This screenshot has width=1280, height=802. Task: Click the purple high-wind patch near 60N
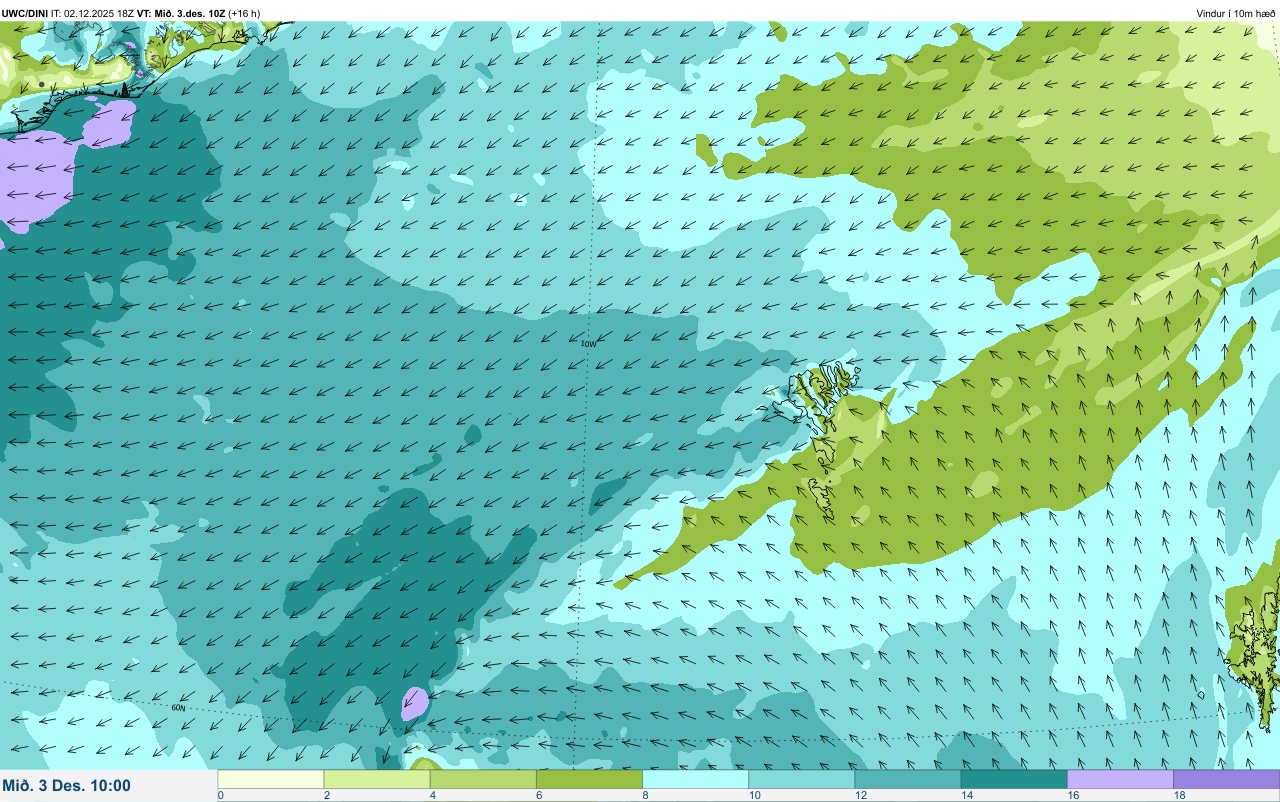[x=414, y=703]
